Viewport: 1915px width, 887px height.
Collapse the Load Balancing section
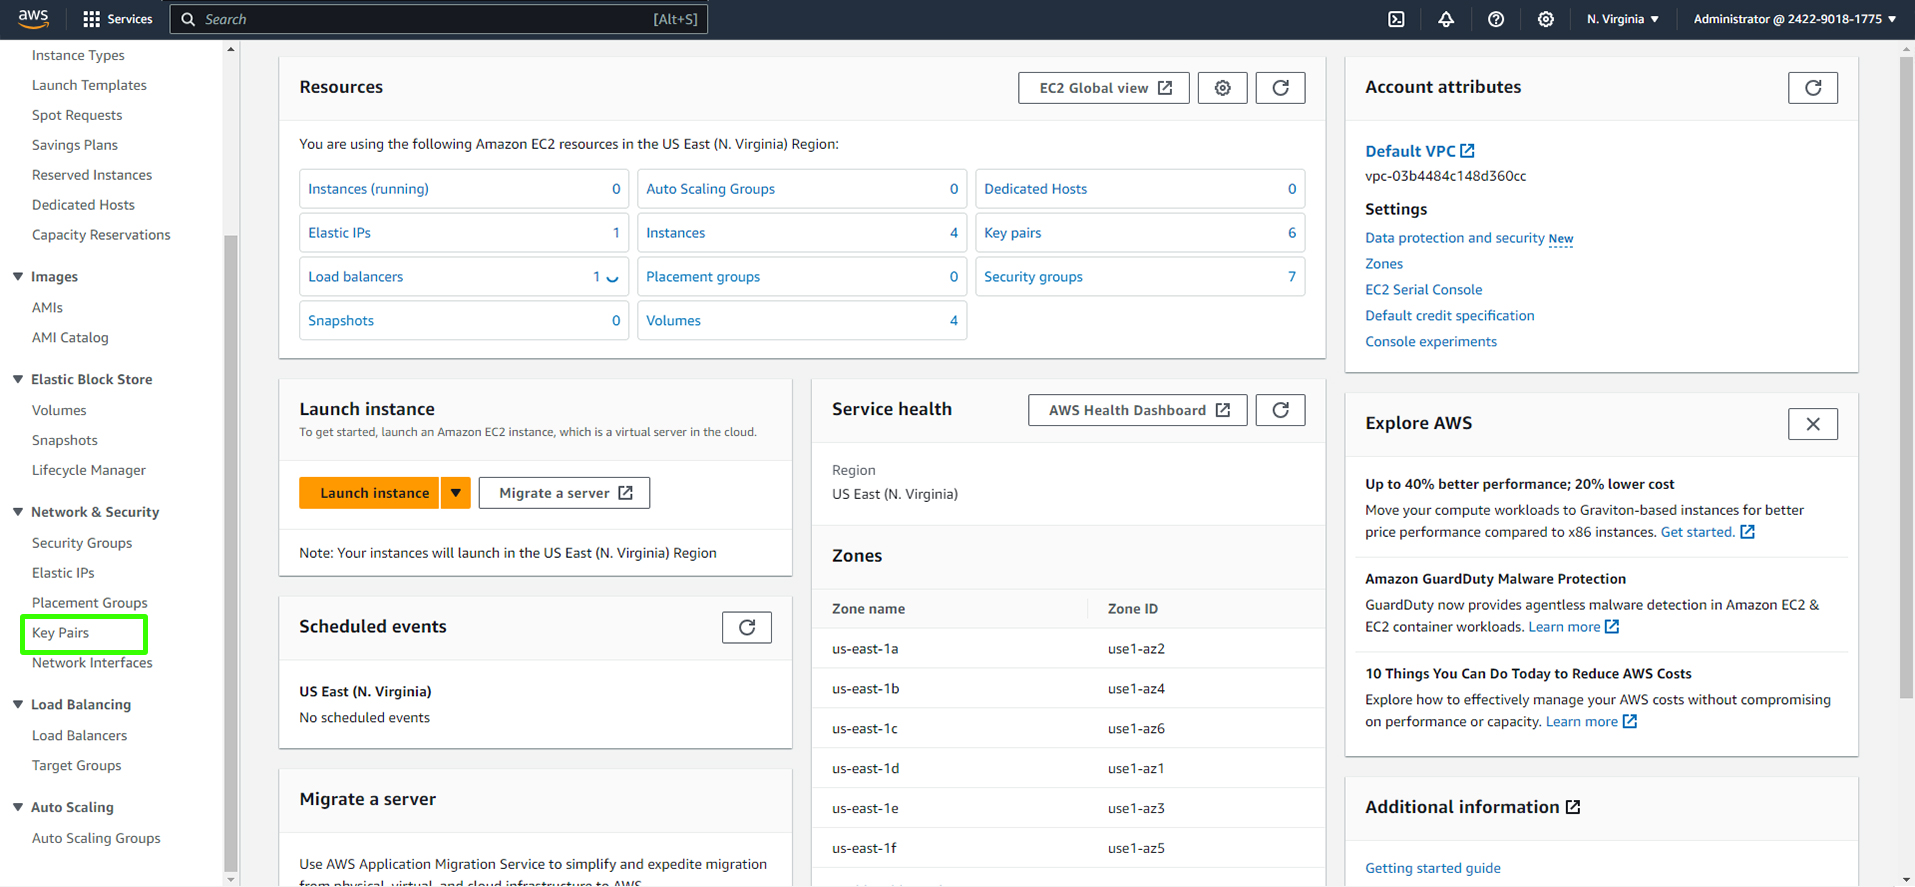[18, 705]
